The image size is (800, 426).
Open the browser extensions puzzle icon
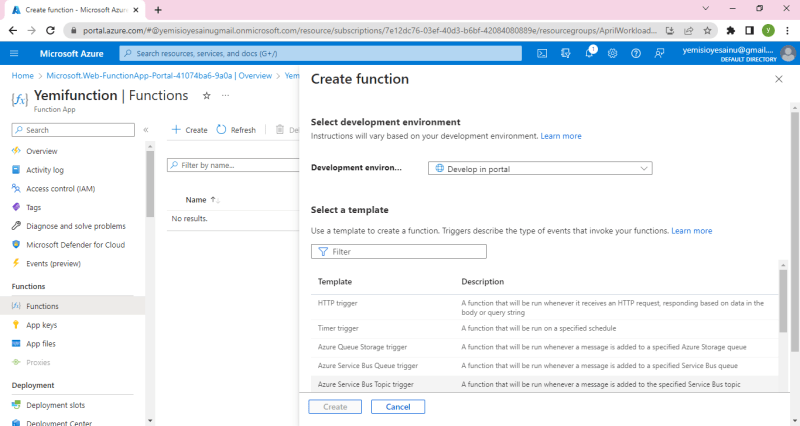click(x=731, y=31)
